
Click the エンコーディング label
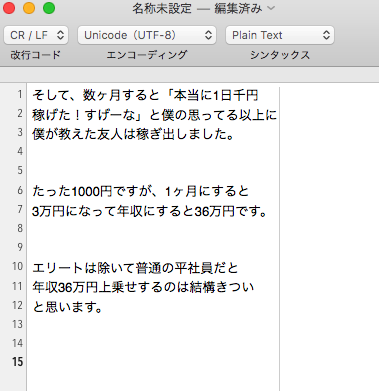click(x=147, y=55)
